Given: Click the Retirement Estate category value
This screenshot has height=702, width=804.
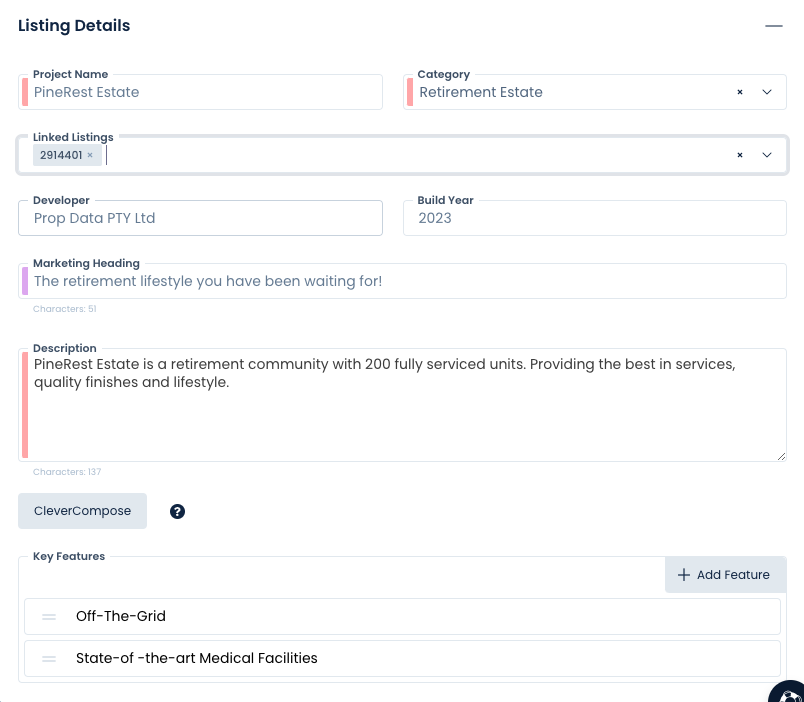Looking at the screenshot, I should point(481,92).
